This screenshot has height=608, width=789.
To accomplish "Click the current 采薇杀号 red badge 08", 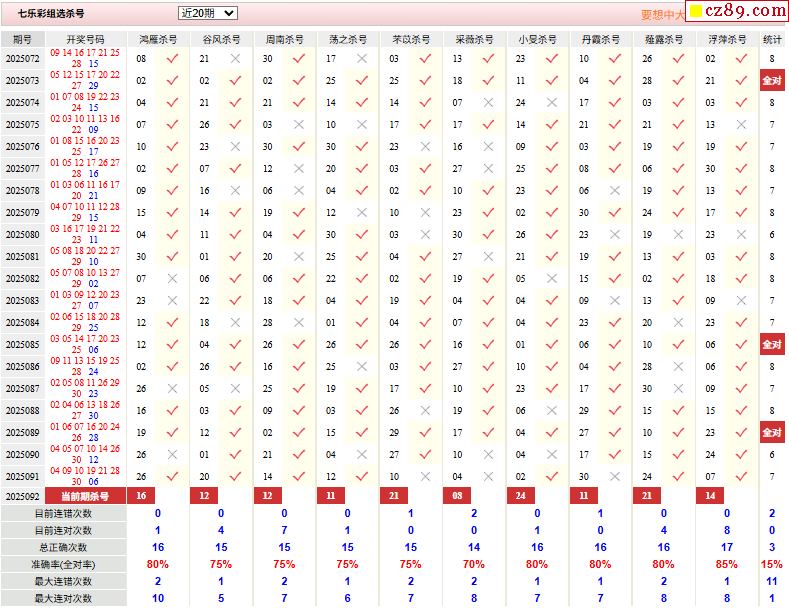I will (x=457, y=496).
